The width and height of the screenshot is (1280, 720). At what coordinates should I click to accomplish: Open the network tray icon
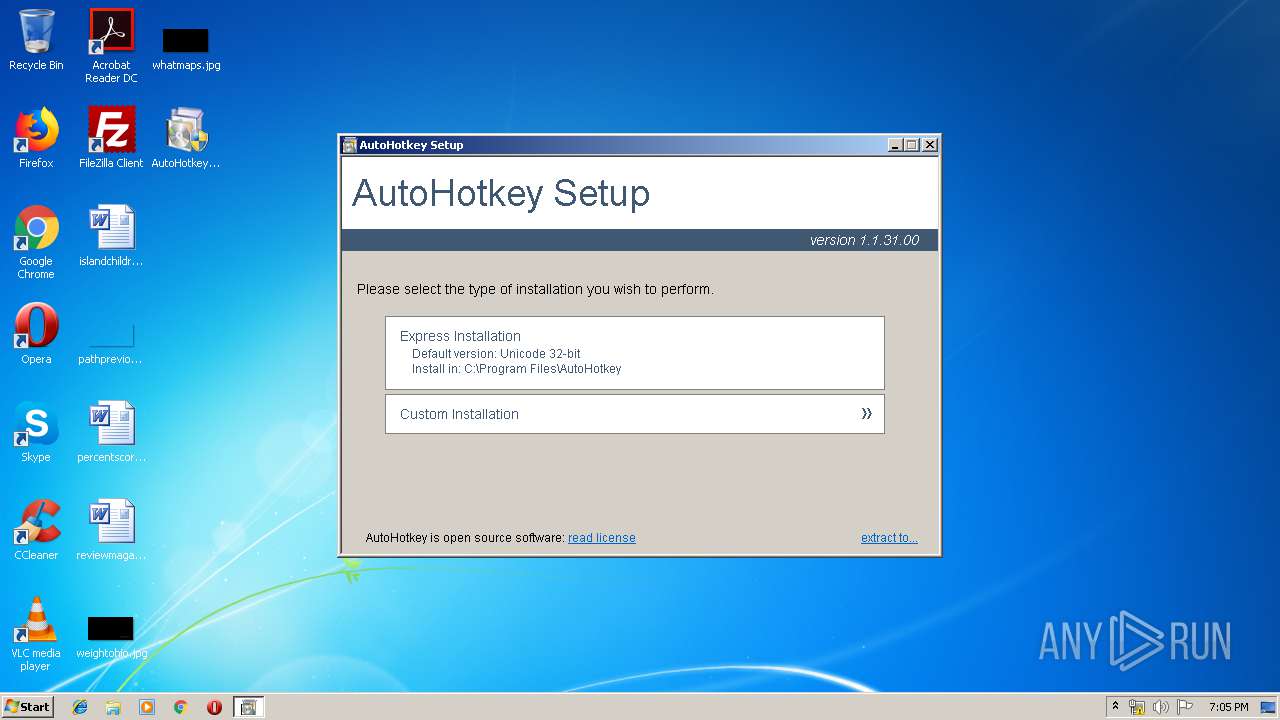(x=1137, y=707)
